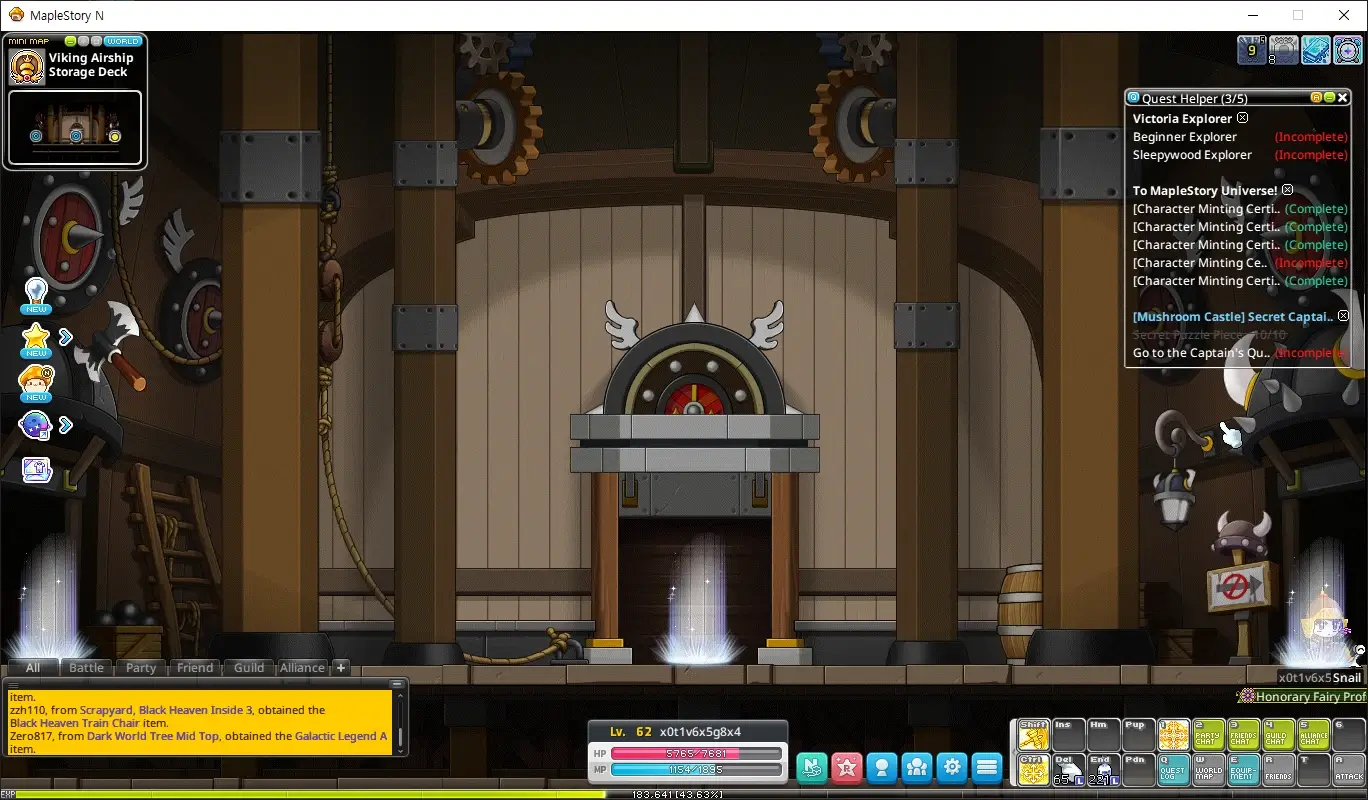Click the map medal icon in the minimap

click(27, 67)
